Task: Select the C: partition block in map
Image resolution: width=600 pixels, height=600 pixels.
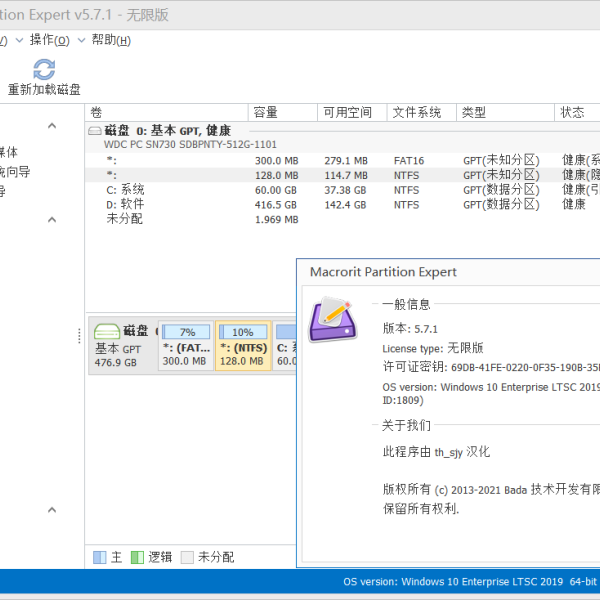Action: click(285, 346)
